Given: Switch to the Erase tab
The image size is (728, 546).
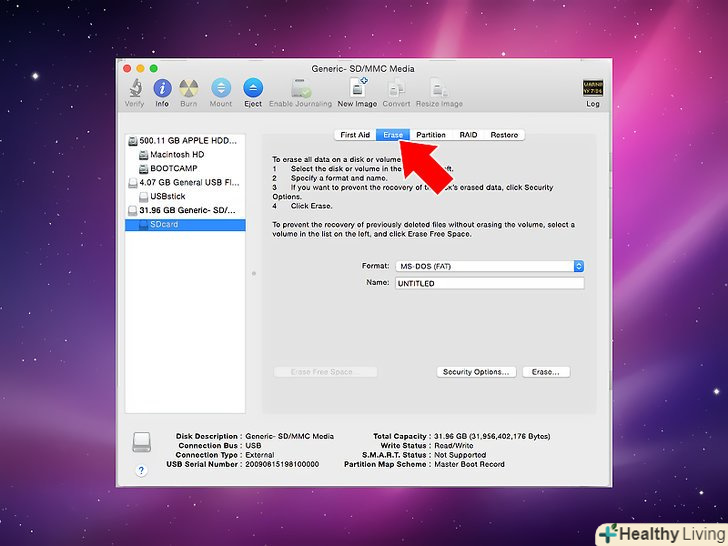Looking at the screenshot, I should pos(393,135).
